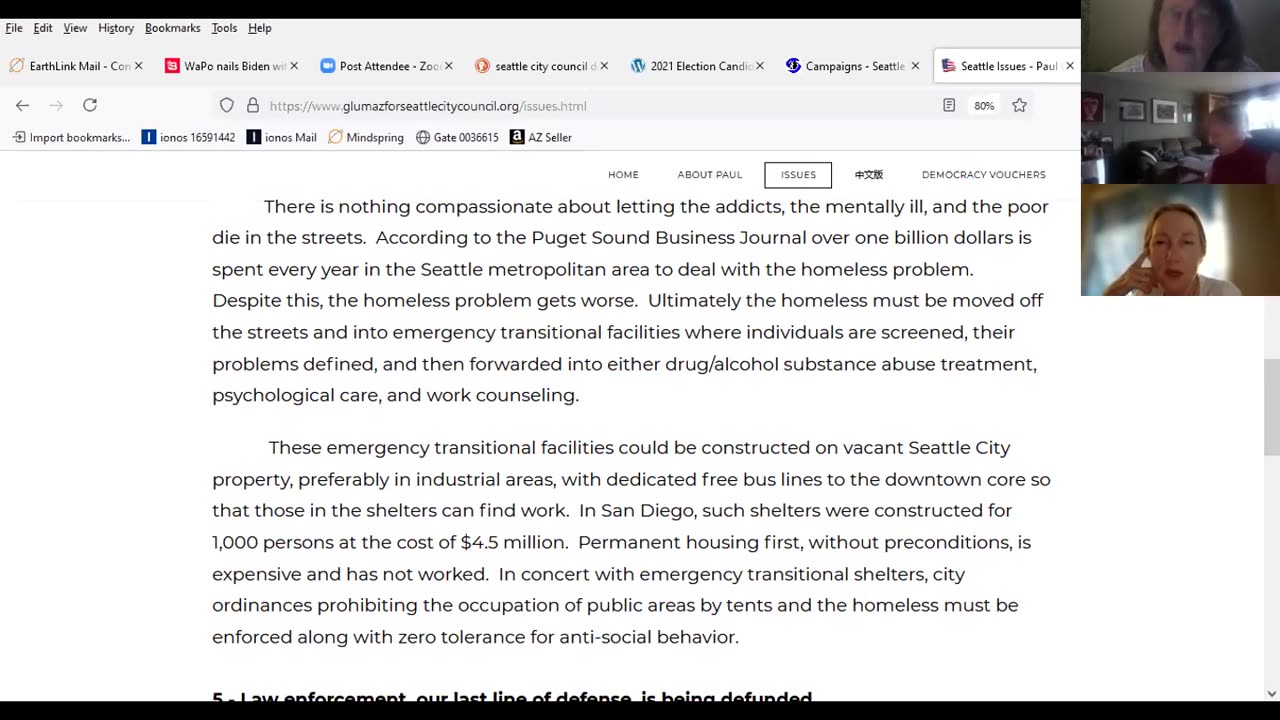Screen dimensions: 1280x720
Task: Open the Edit menu
Action: click(x=43, y=28)
